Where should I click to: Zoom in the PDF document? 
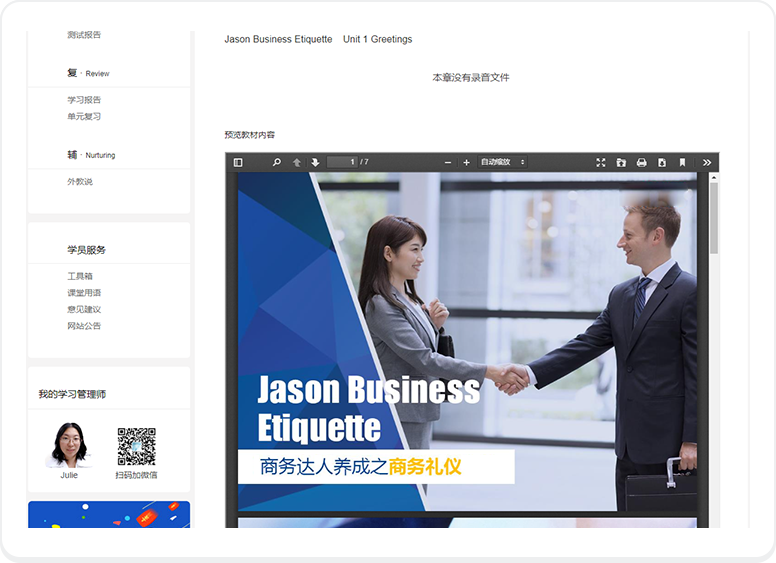tap(466, 162)
